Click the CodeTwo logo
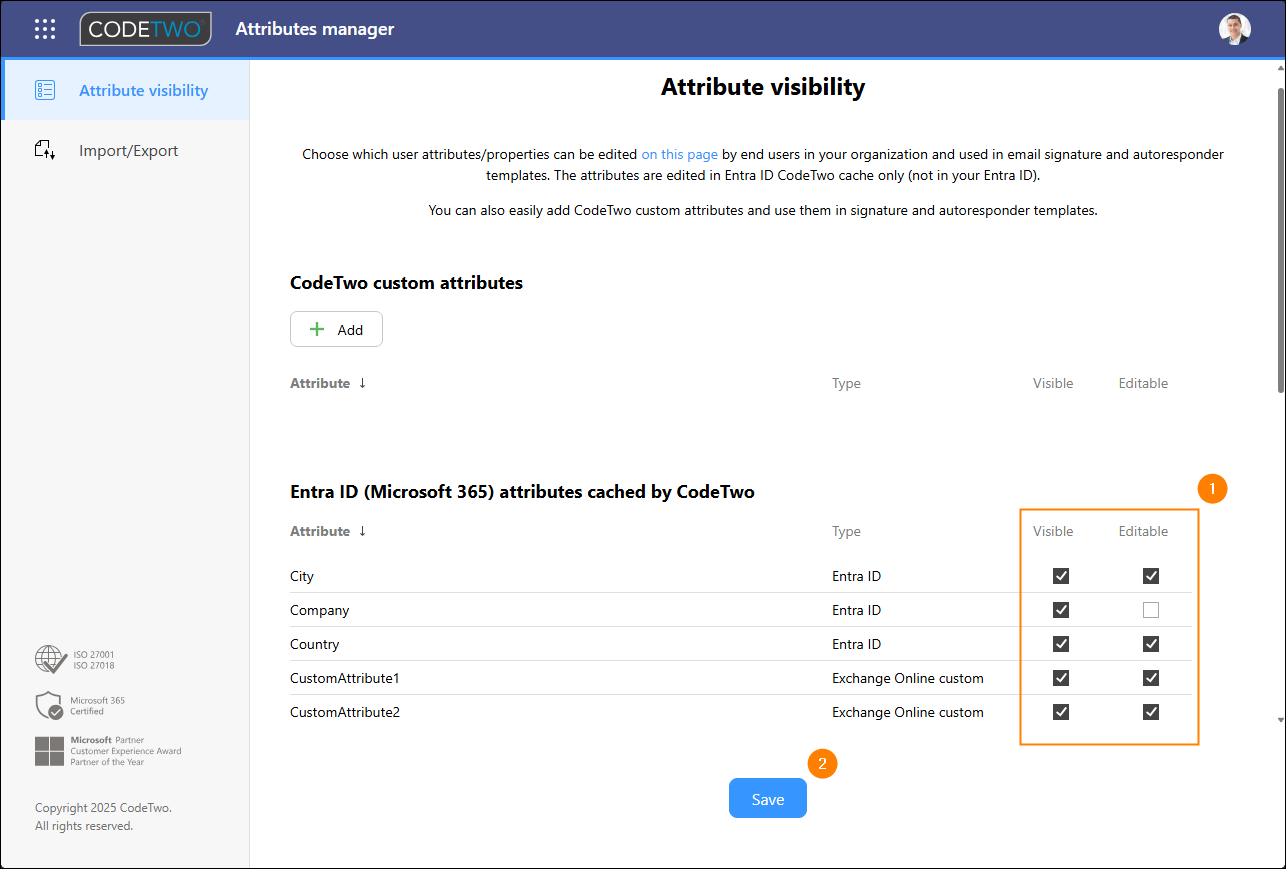 tap(146, 29)
